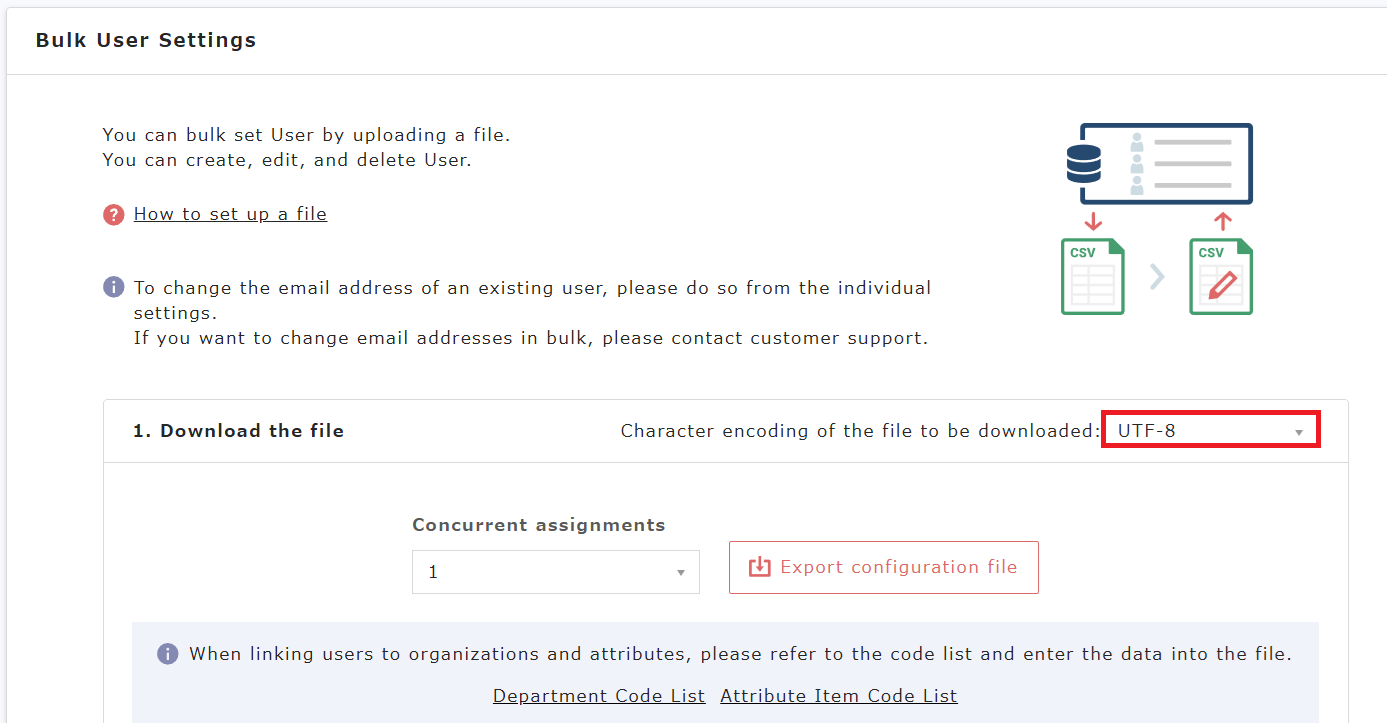Open the Department Code List link

599,696
